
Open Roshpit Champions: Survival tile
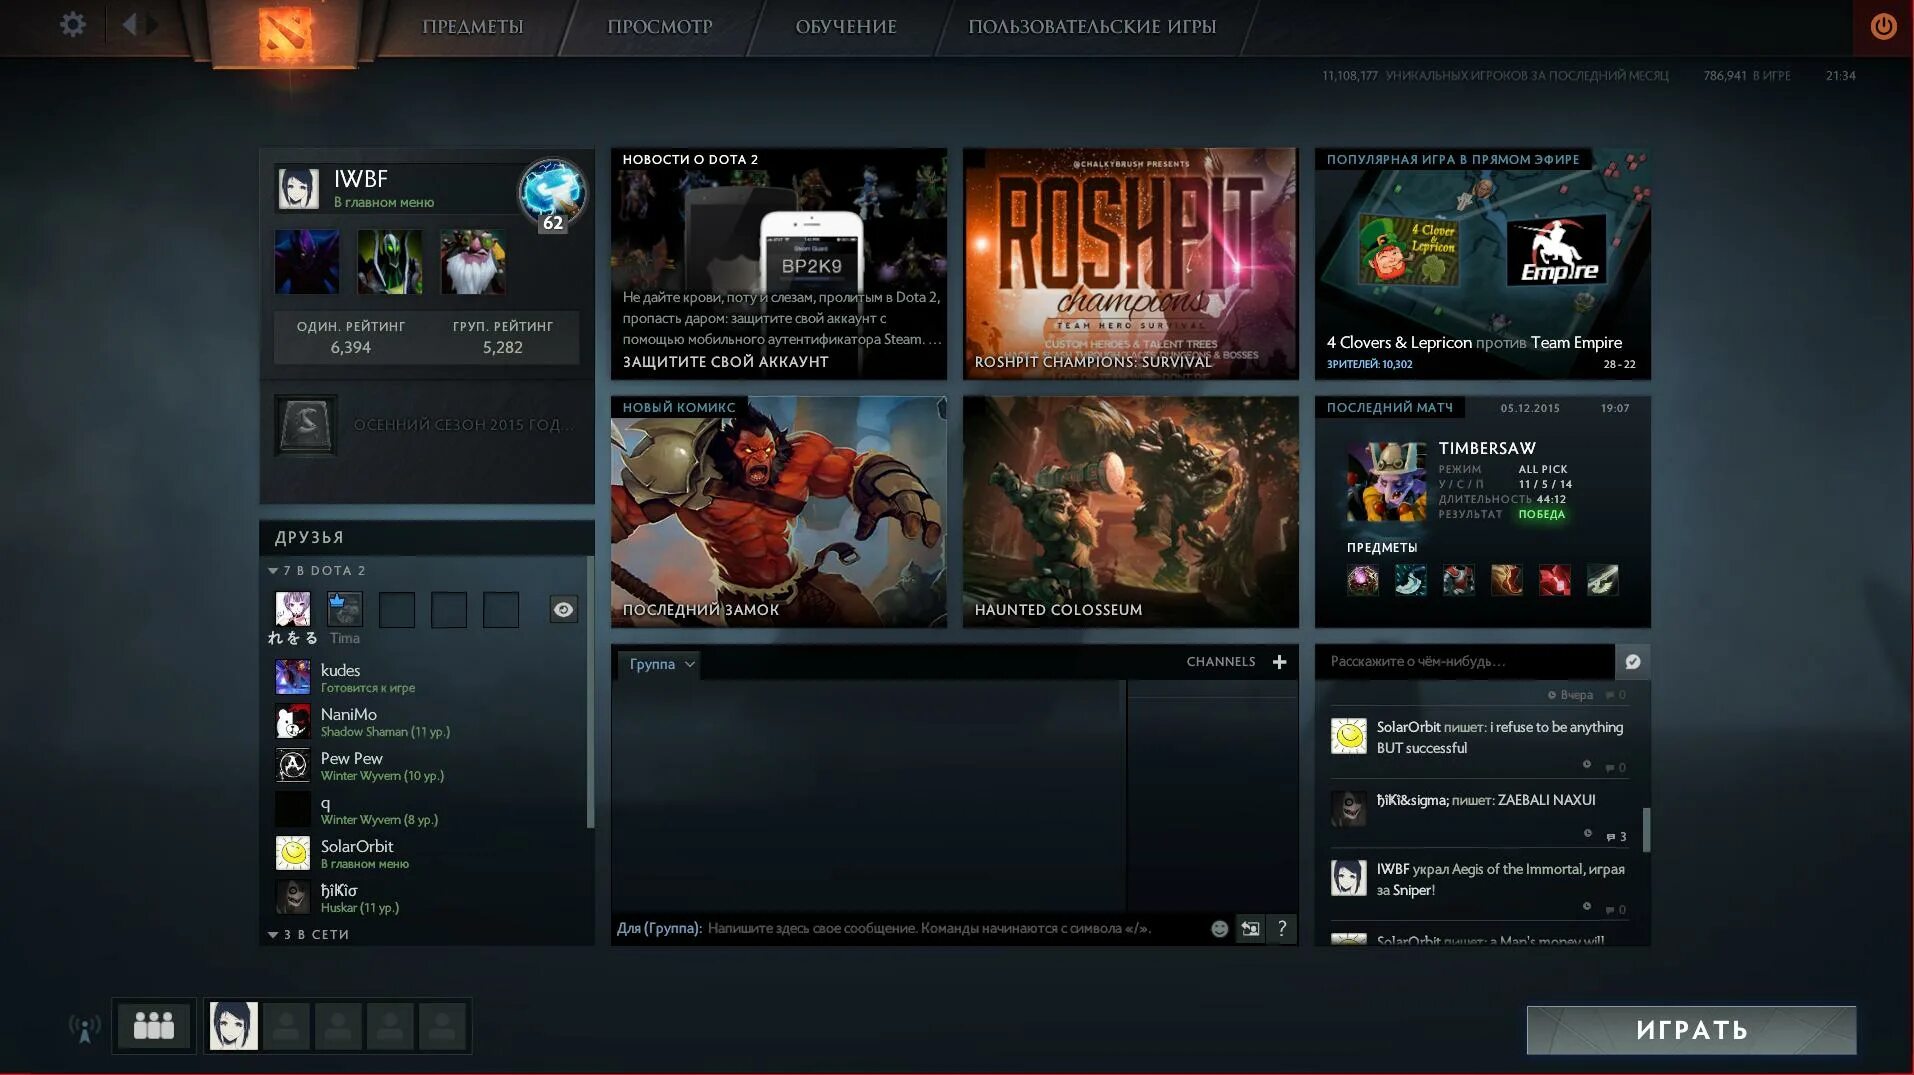1130,264
